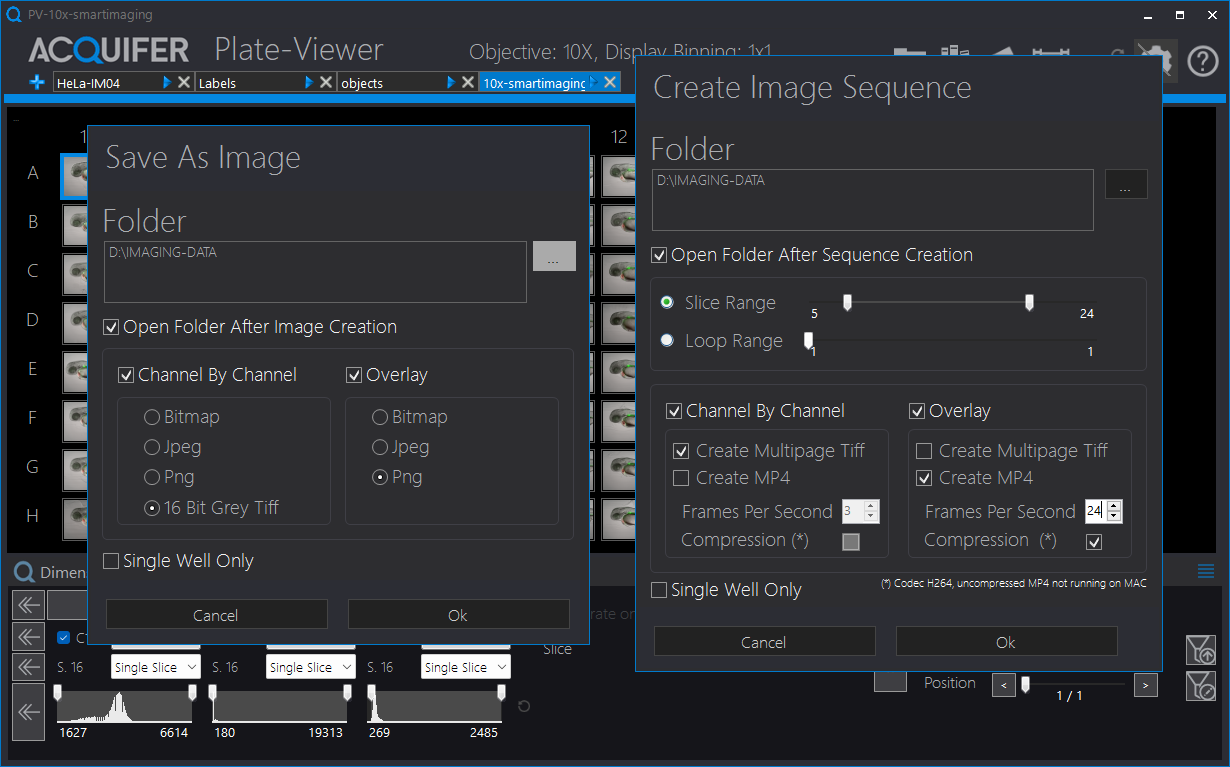Click Ok in Create Image Sequence dialog
Image resolution: width=1230 pixels, height=767 pixels.
(1006, 642)
